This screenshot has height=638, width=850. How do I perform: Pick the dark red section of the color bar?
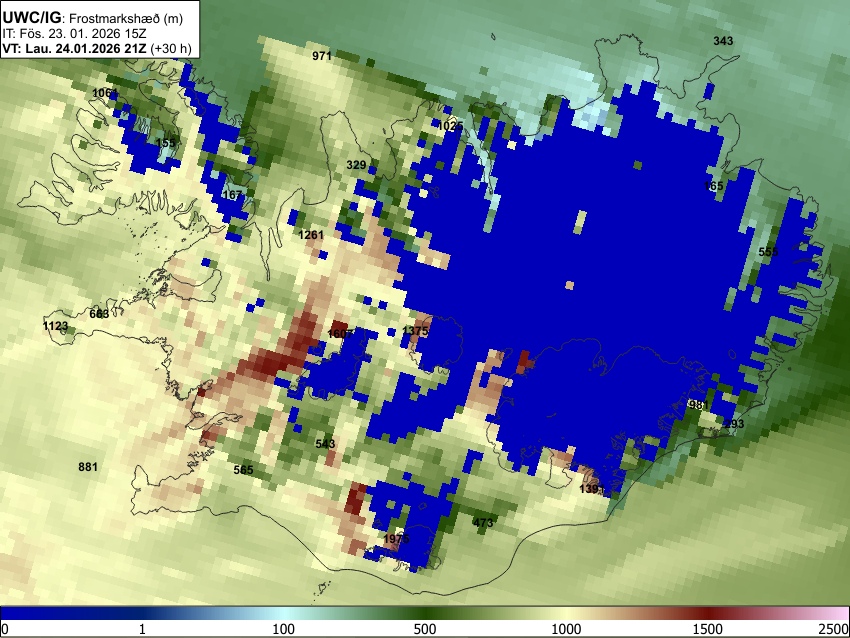[x=708, y=614]
